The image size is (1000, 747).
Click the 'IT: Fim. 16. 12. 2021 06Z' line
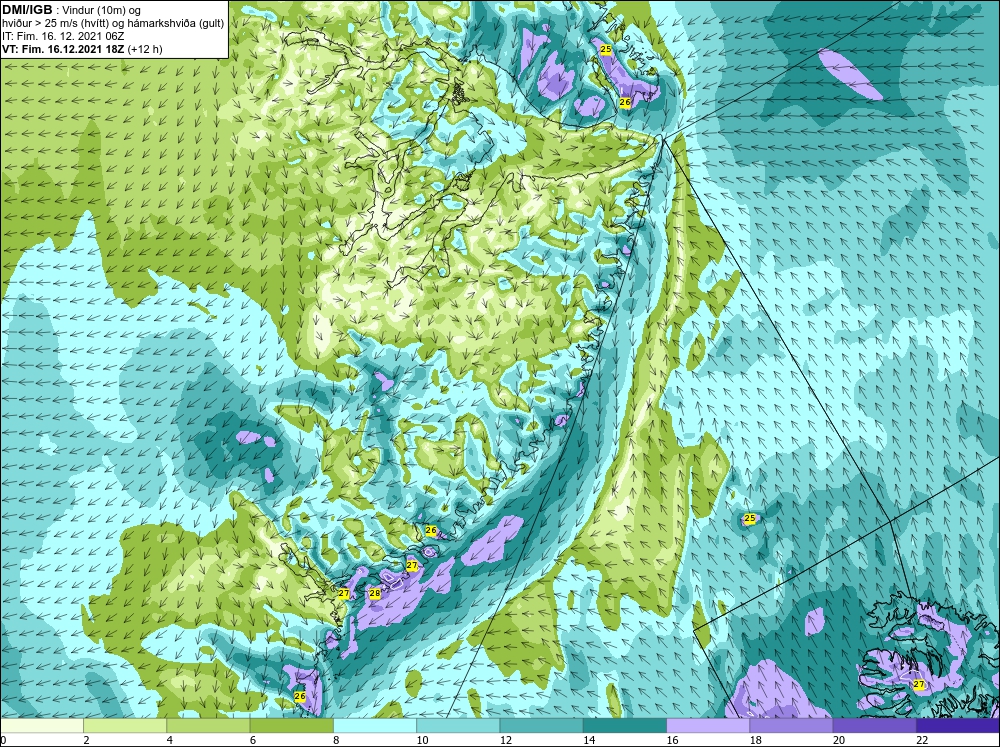click(63, 36)
